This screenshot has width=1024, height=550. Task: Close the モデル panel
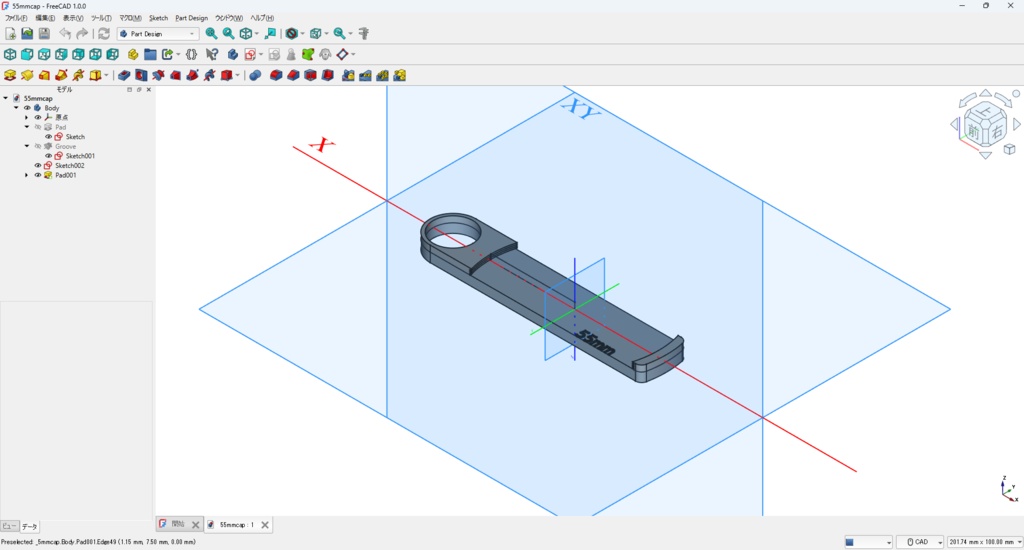[x=149, y=89]
